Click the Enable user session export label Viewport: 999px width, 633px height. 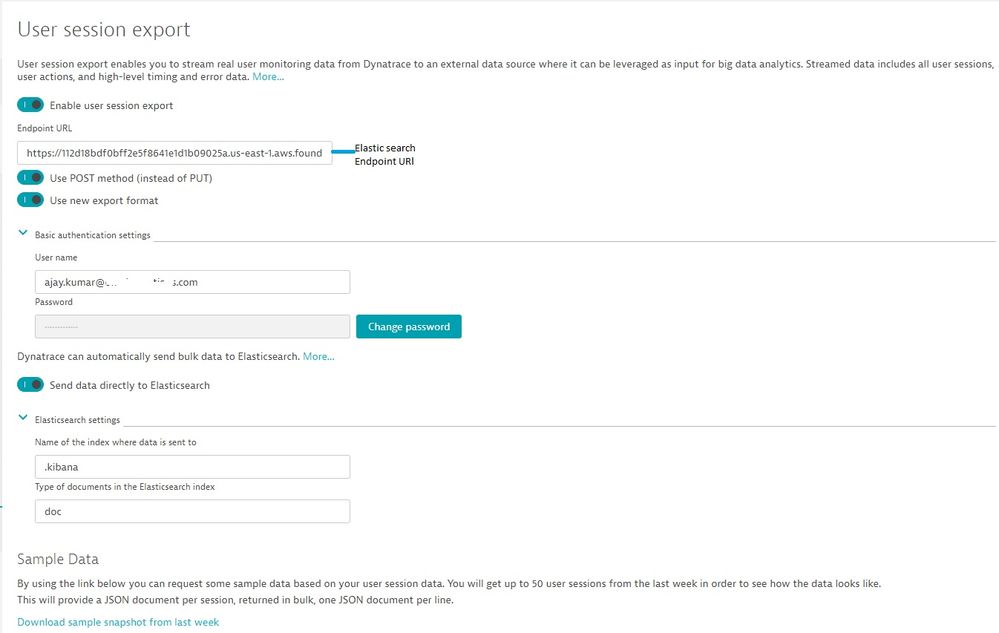click(x=111, y=105)
